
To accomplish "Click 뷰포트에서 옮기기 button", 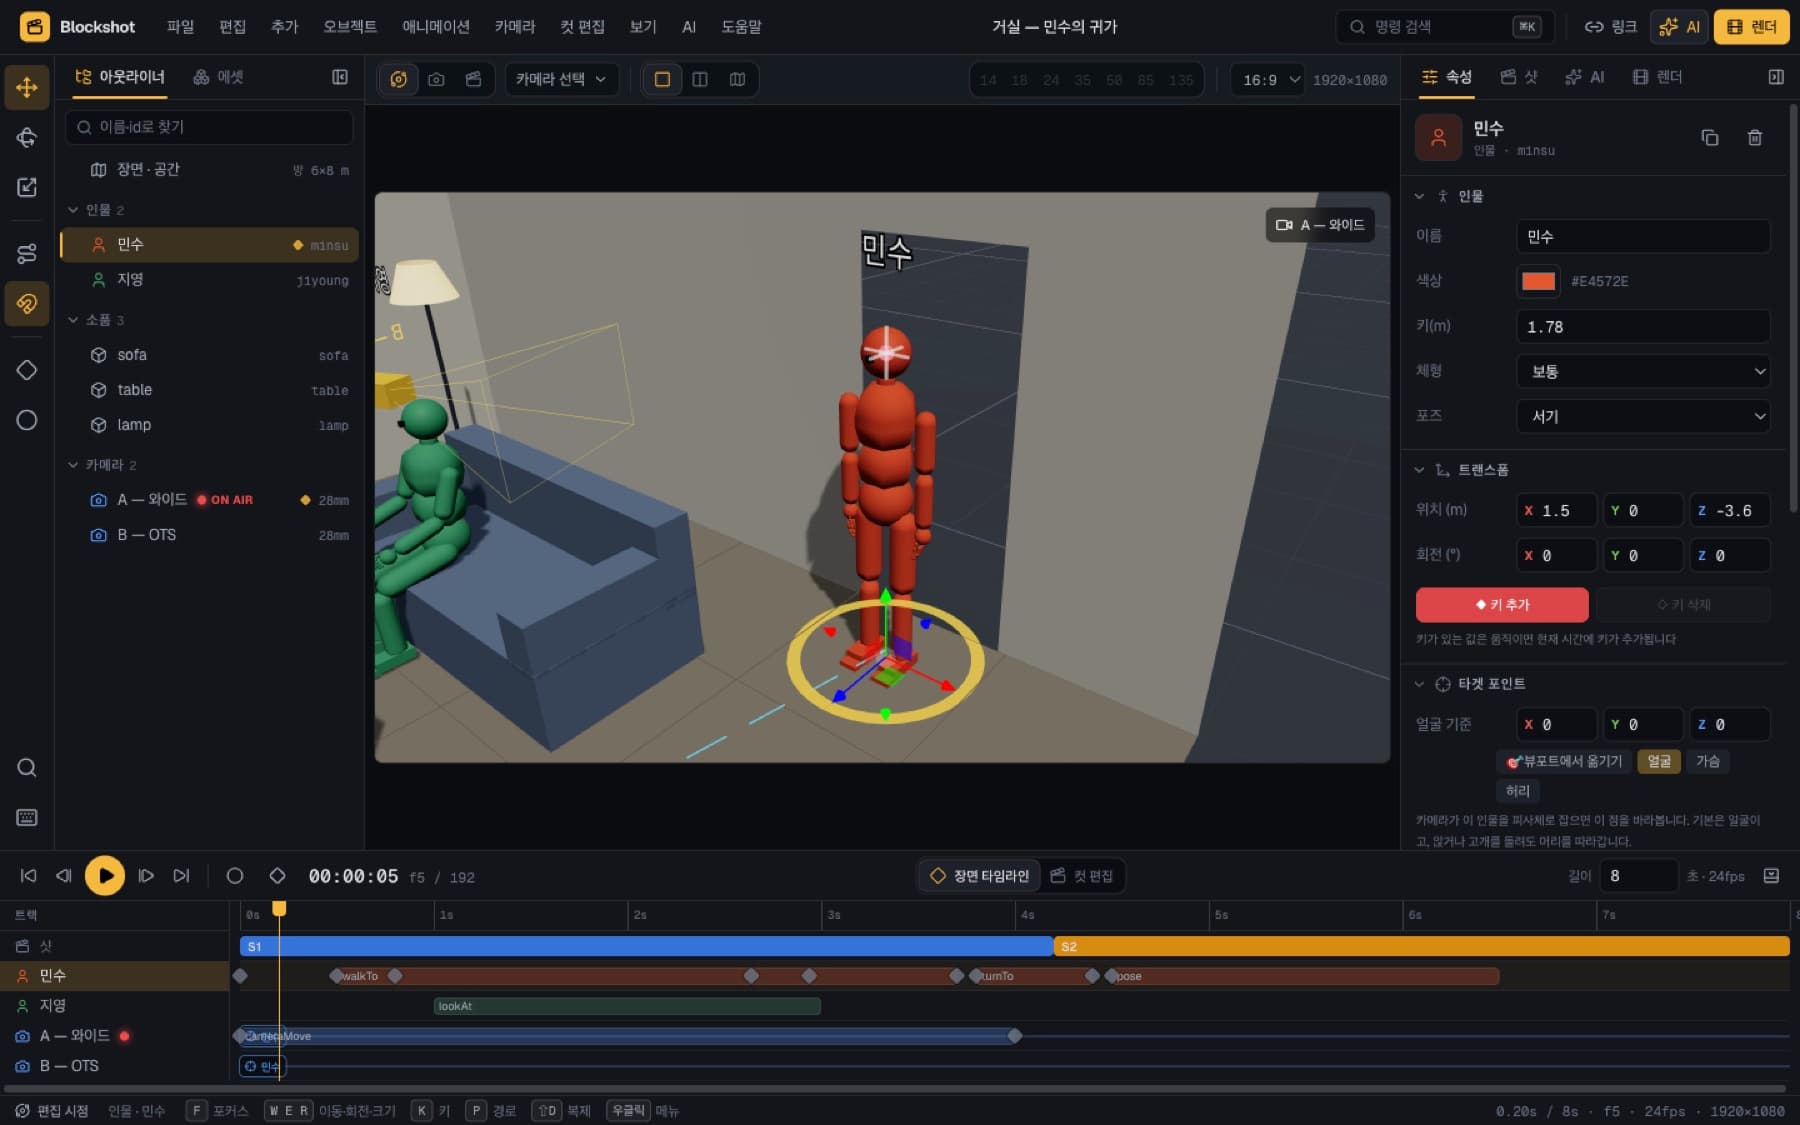I will [x=1564, y=761].
